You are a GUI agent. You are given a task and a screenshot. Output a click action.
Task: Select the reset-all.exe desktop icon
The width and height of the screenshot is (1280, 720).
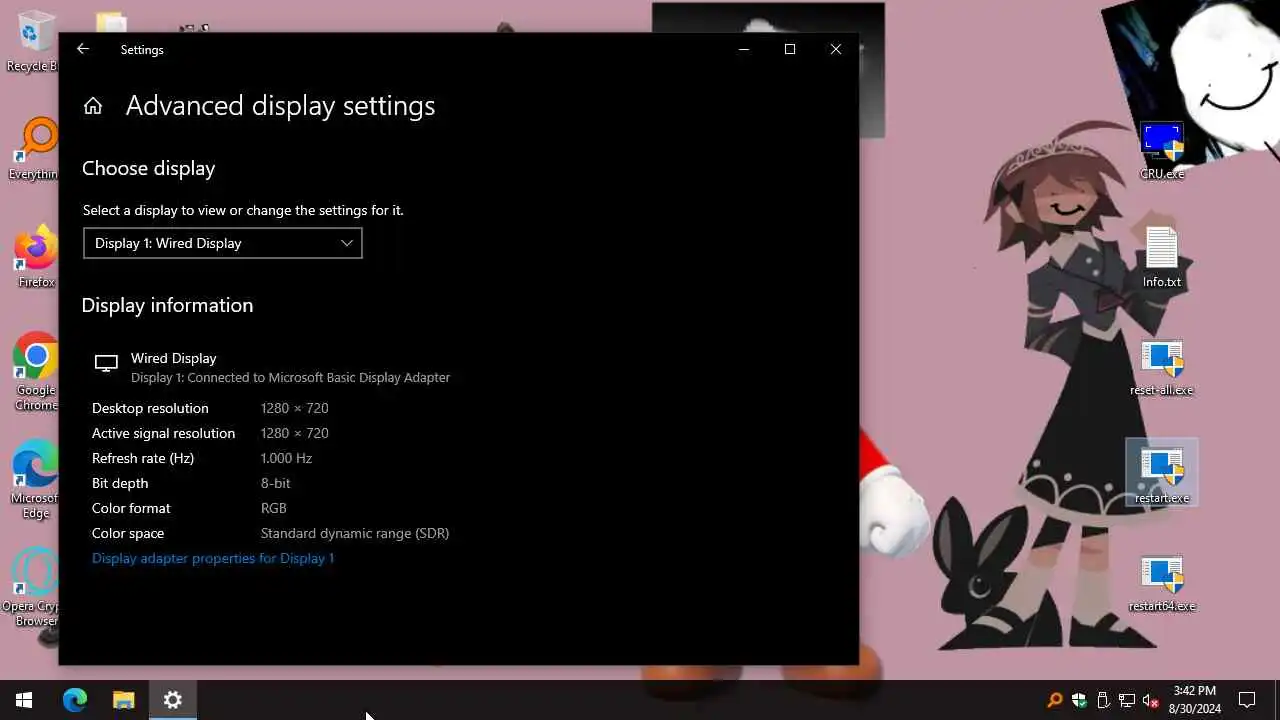(x=1162, y=368)
